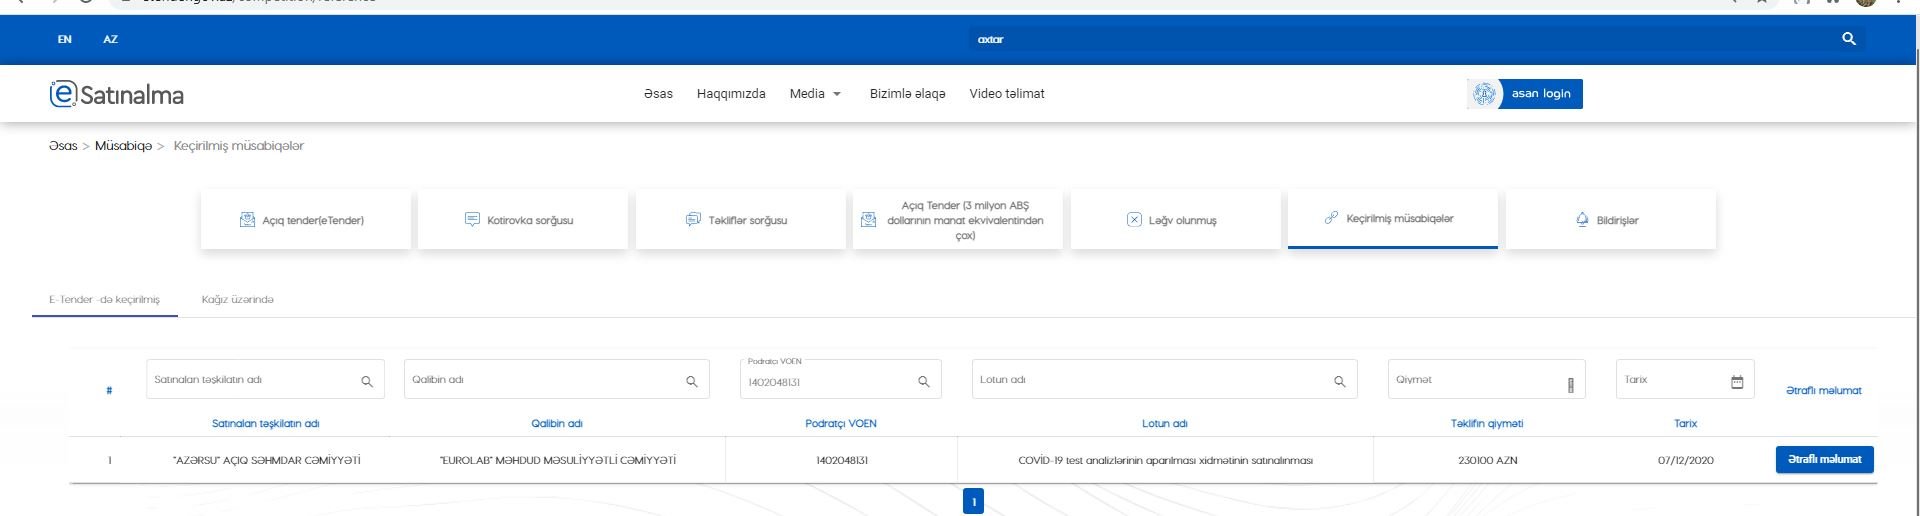Click Əsas in the breadcrumb

click(63, 146)
